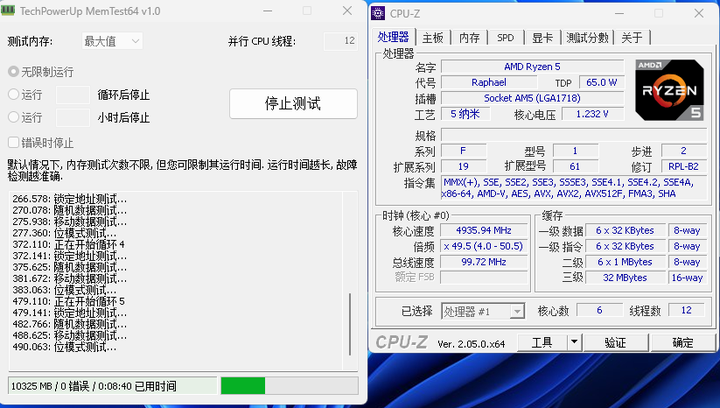Click the Raphael code name value

[489, 83]
